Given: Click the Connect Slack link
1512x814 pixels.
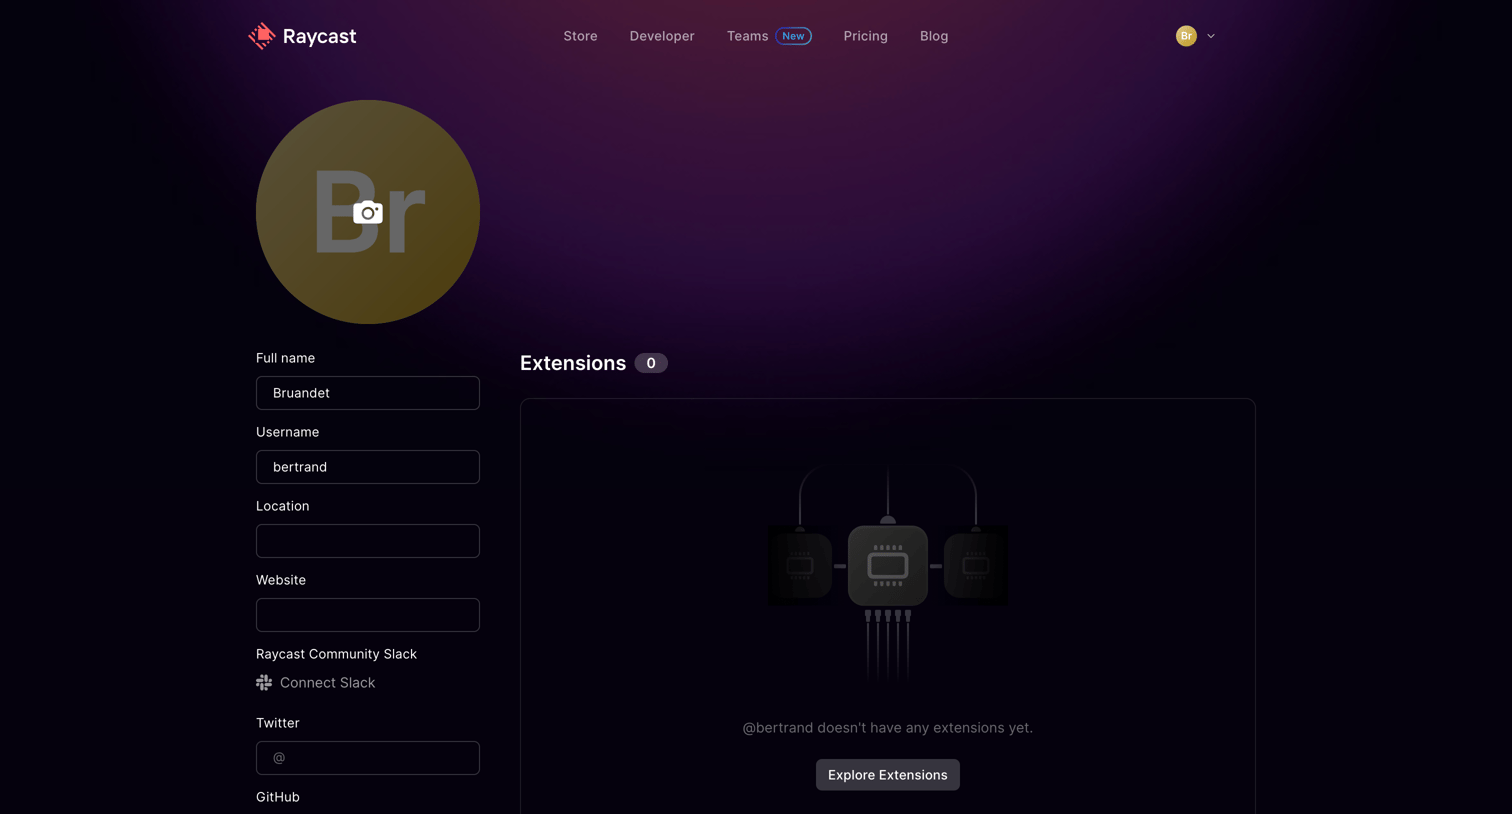Looking at the screenshot, I should pos(327,683).
